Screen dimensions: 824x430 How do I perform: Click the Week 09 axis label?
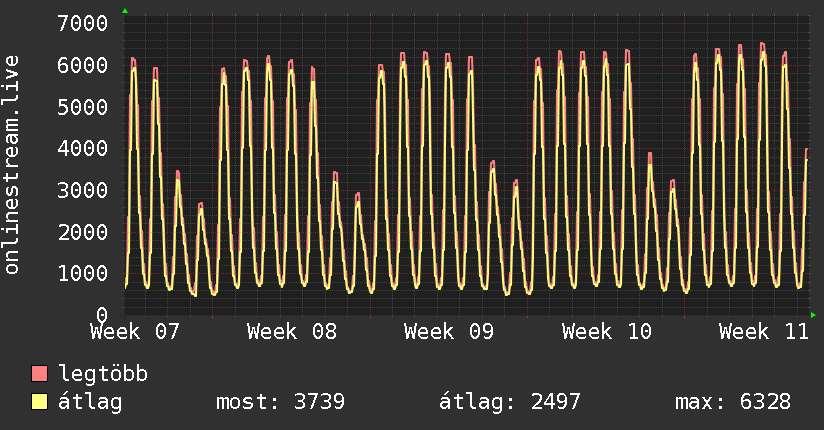click(x=449, y=332)
